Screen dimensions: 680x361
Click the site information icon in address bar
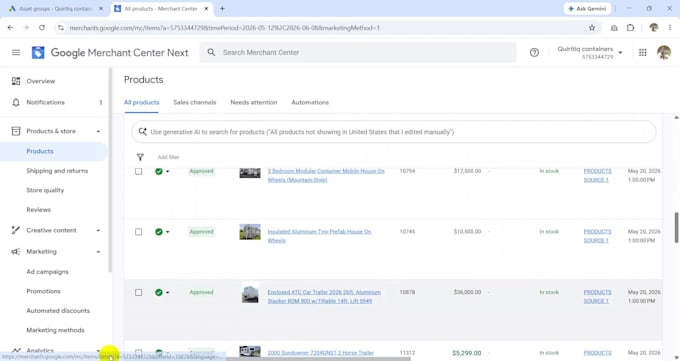coord(61,28)
